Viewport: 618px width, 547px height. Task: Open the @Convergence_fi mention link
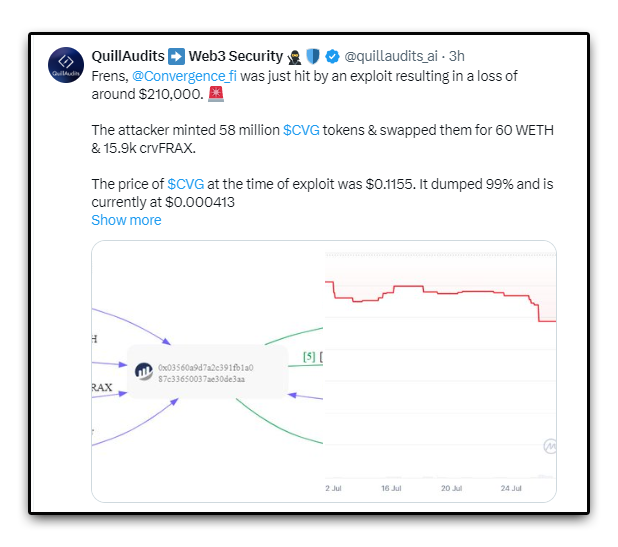pyautogui.click(x=184, y=76)
